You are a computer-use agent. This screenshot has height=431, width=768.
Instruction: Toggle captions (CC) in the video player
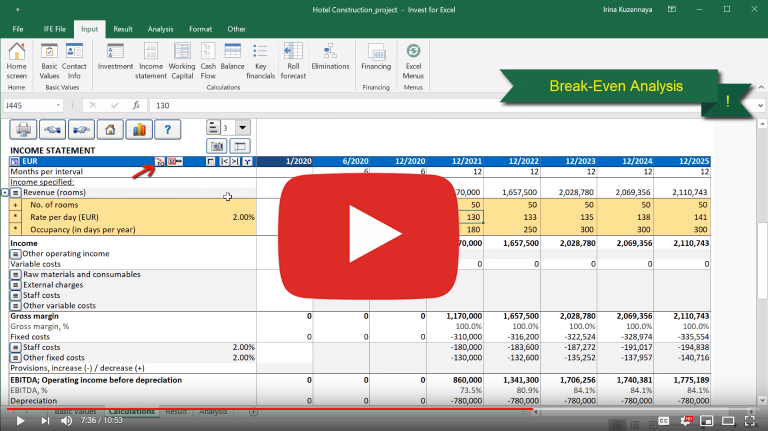coord(667,420)
